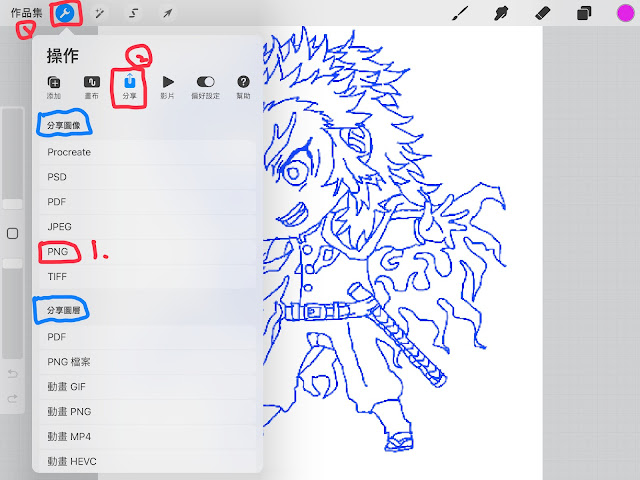The width and height of the screenshot is (640, 480).
Task: Open the magenta color swatch
Action: tap(625, 13)
